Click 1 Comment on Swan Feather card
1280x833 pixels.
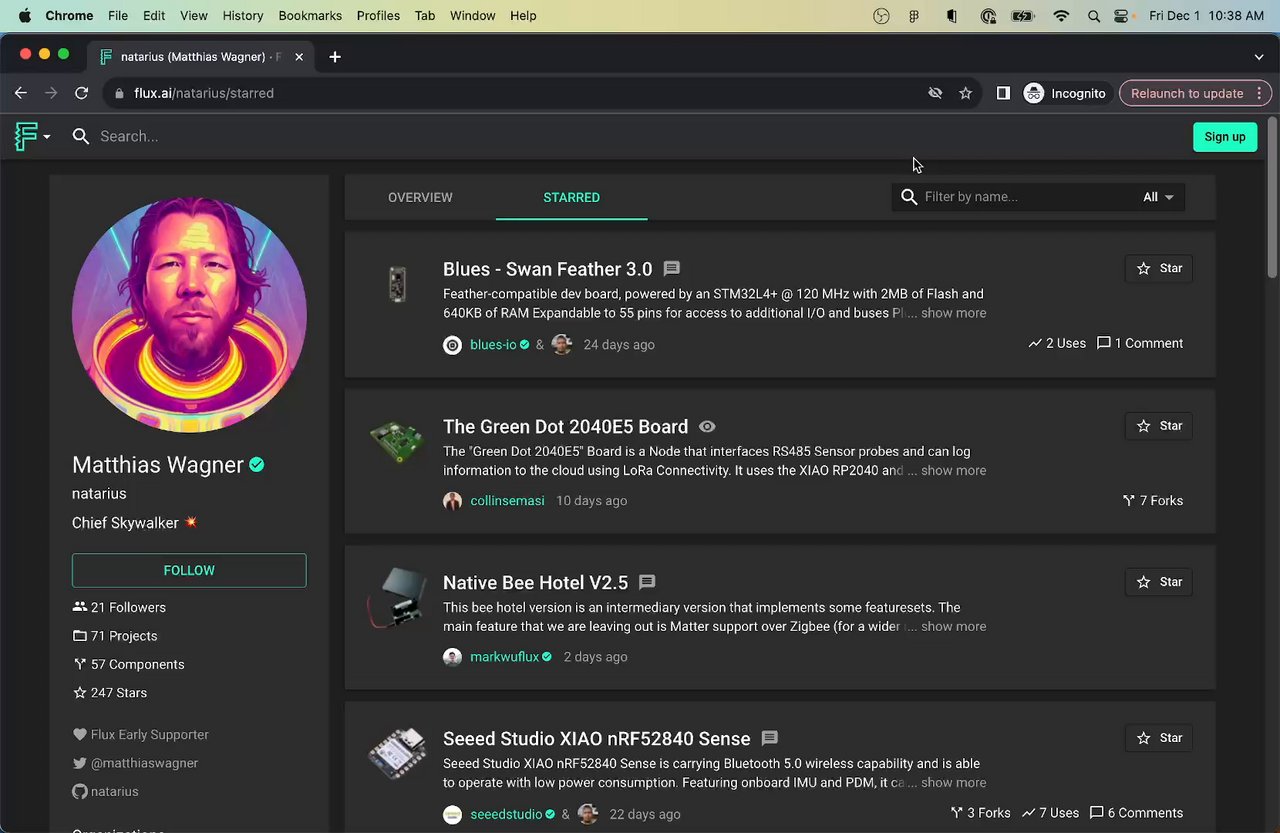[1140, 343]
